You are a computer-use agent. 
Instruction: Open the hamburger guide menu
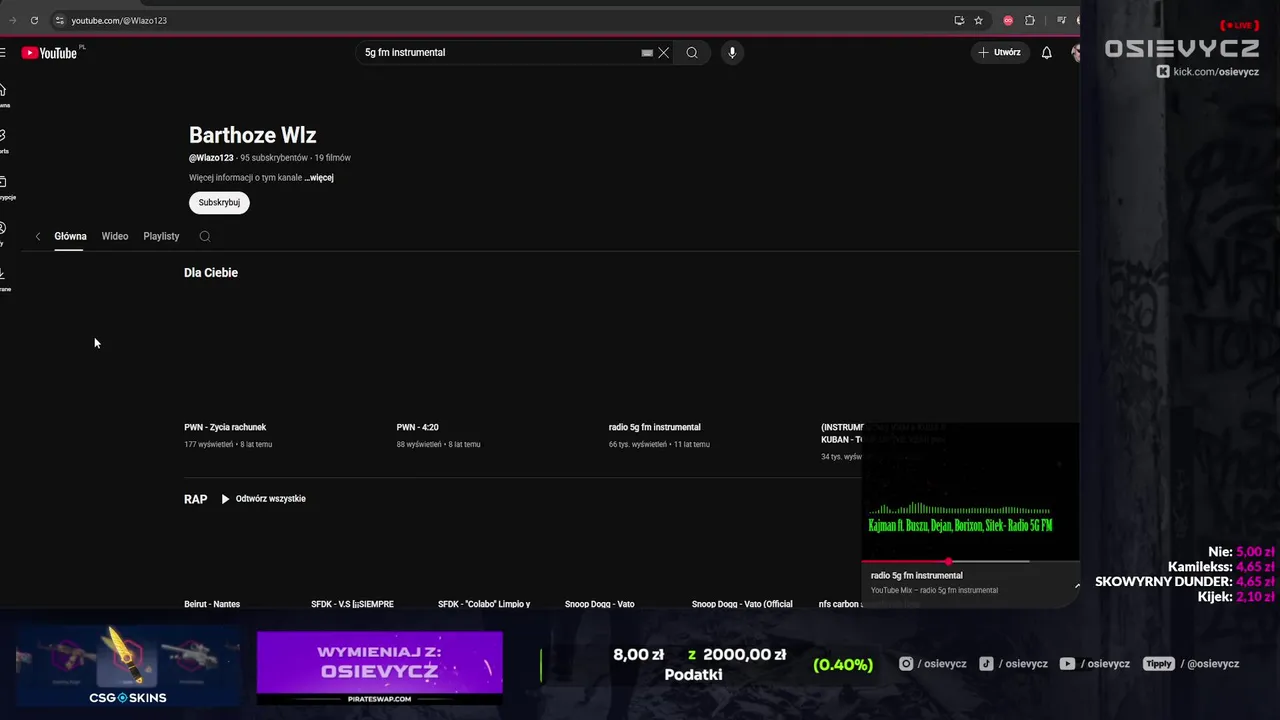[x=3, y=53]
